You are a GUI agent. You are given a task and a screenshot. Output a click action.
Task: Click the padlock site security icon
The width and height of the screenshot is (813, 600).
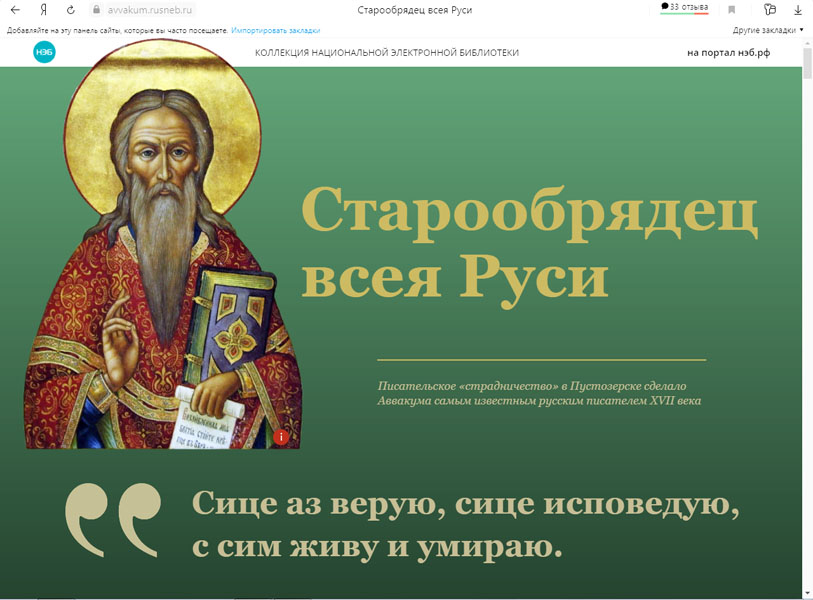coord(96,10)
